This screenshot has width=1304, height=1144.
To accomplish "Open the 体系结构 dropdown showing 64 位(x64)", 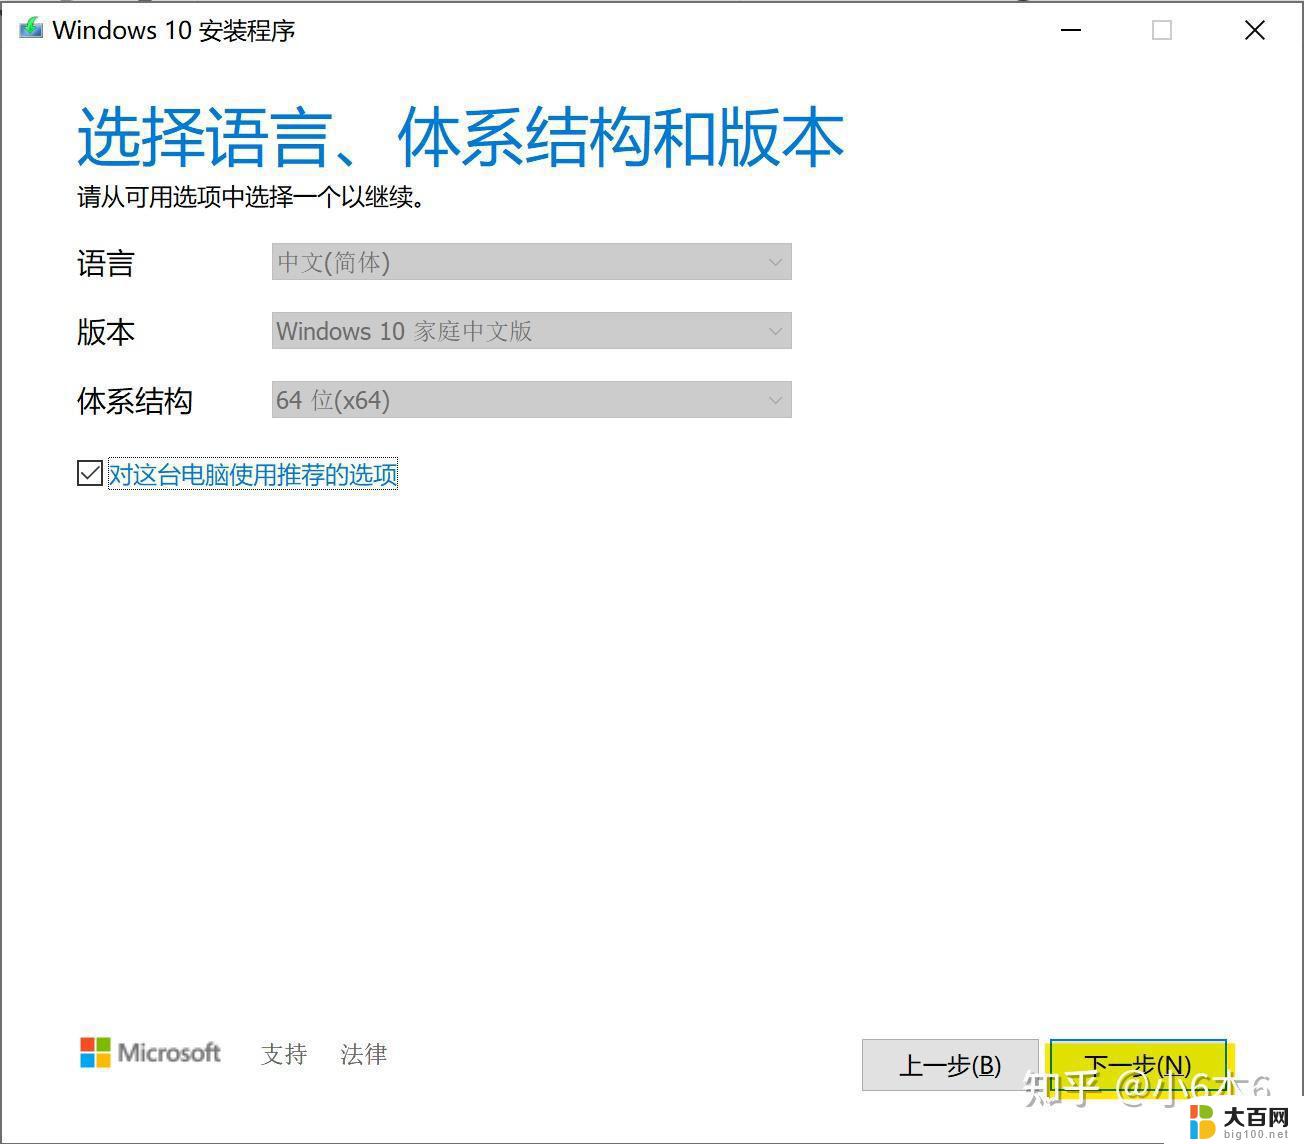I will 531,400.
